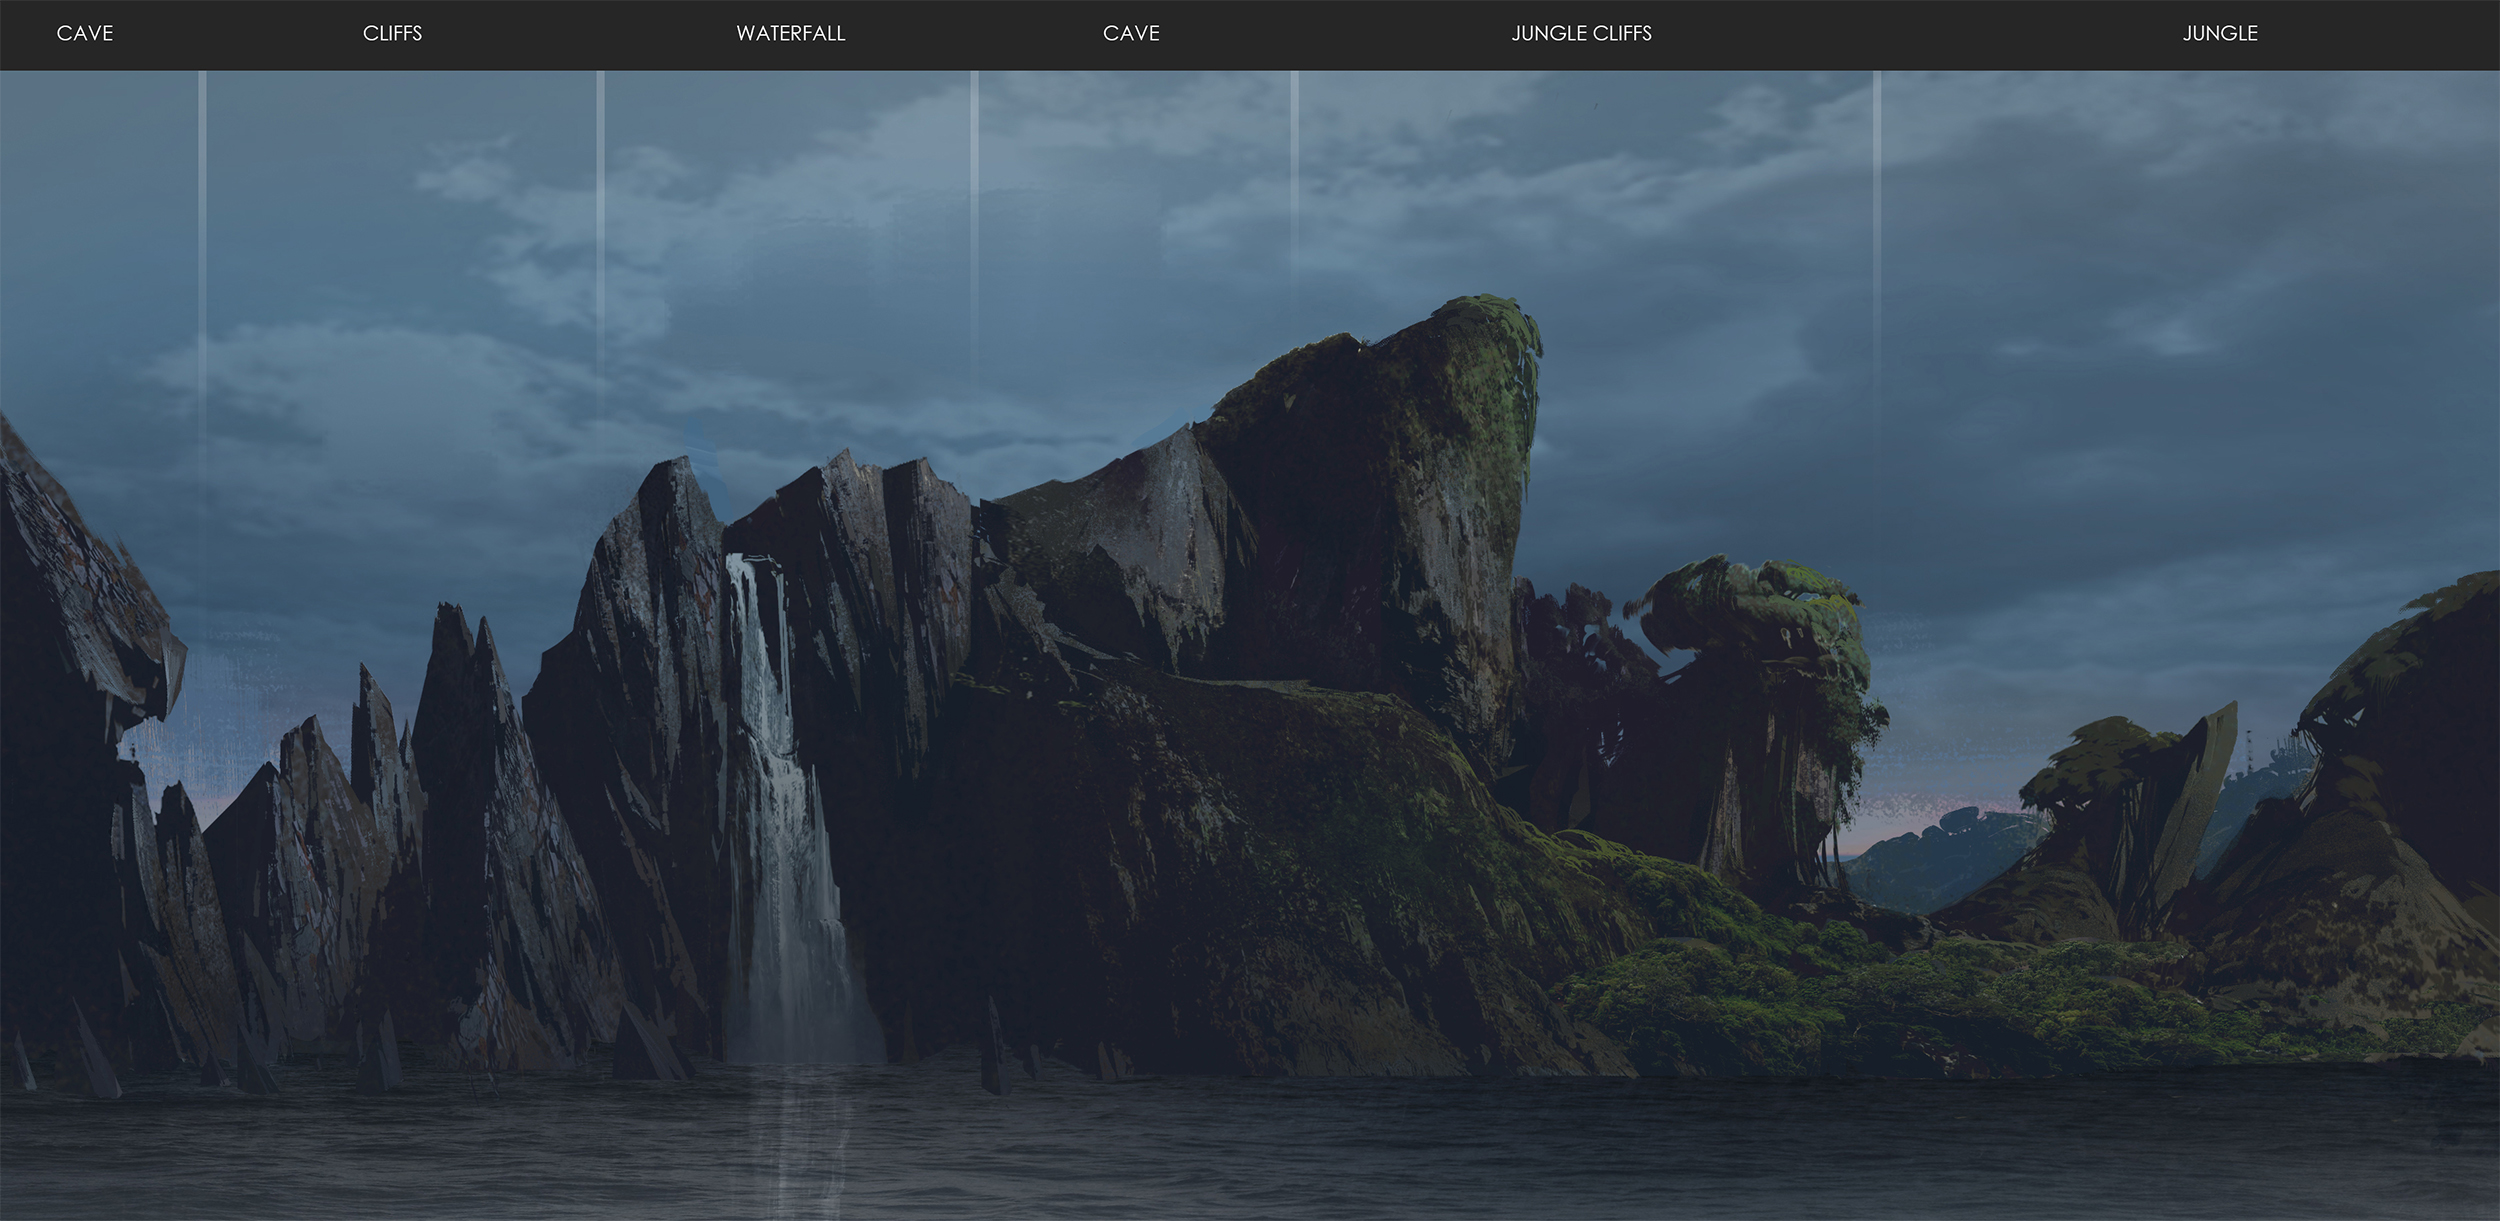Click the divider line between WATERFALL and second CAVE
Screen dimensions: 2500x1221
tap(974, 200)
